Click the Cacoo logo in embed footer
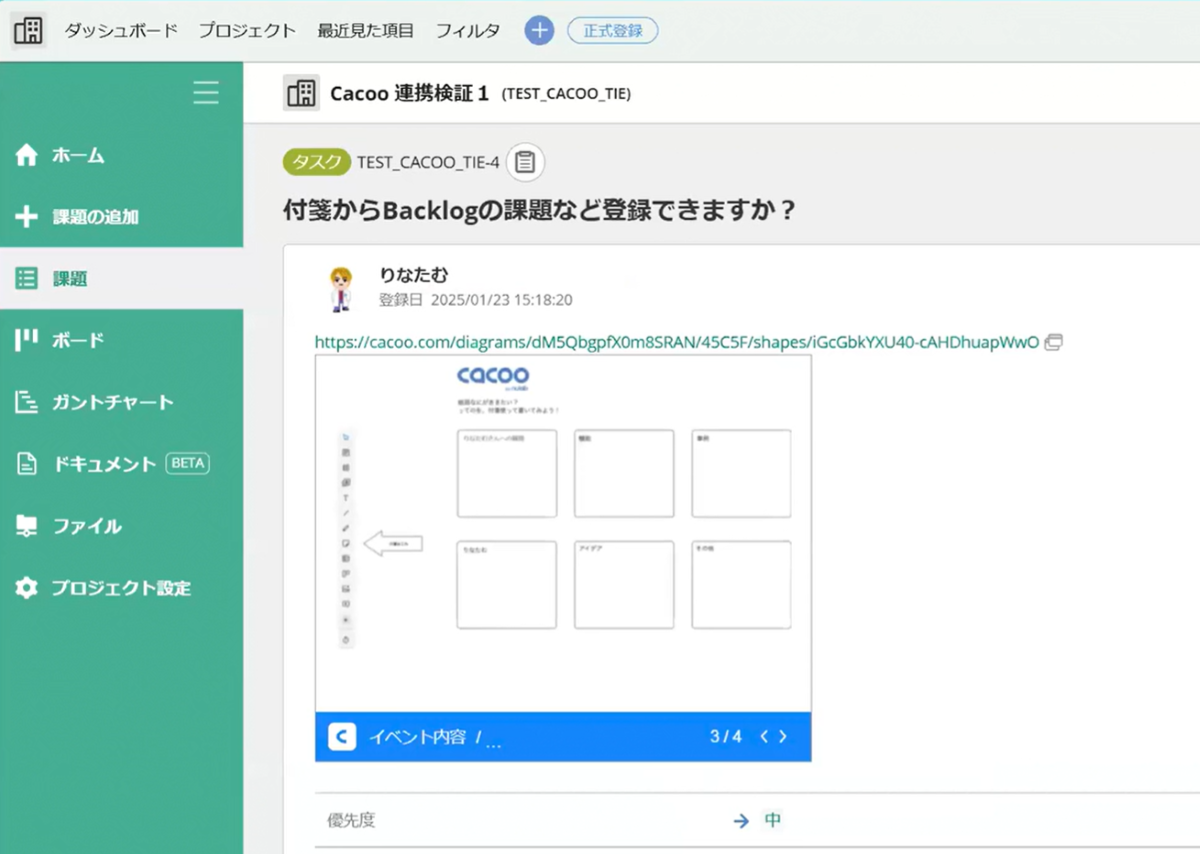This screenshot has height=854, width=1200. (x=342, y=737)
